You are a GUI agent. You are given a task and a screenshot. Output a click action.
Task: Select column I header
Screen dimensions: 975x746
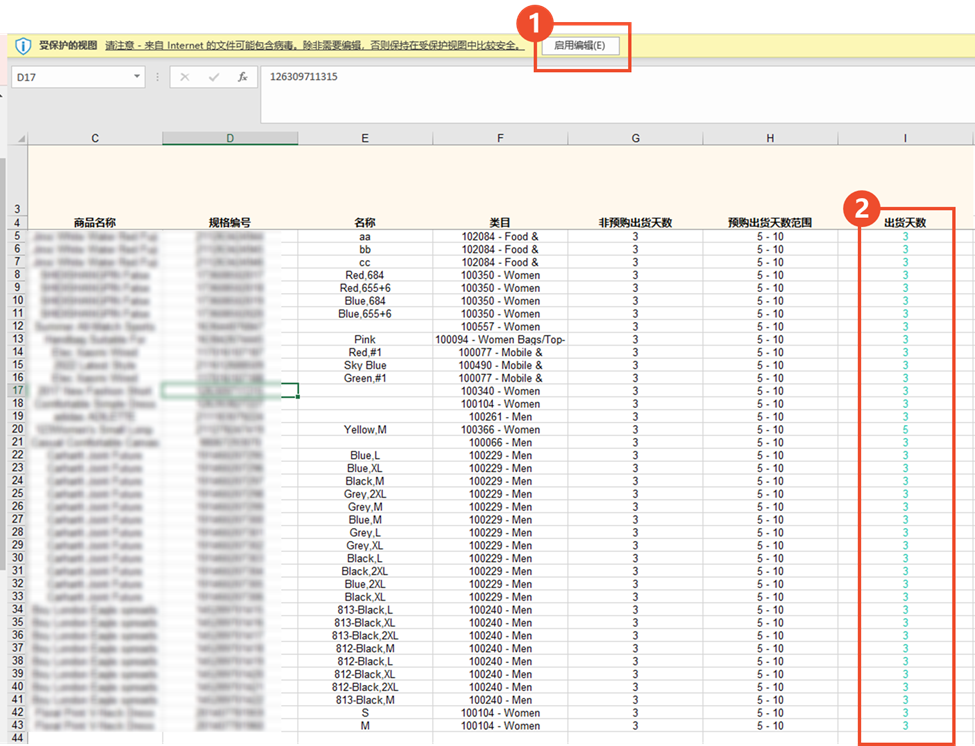(905, 138)
